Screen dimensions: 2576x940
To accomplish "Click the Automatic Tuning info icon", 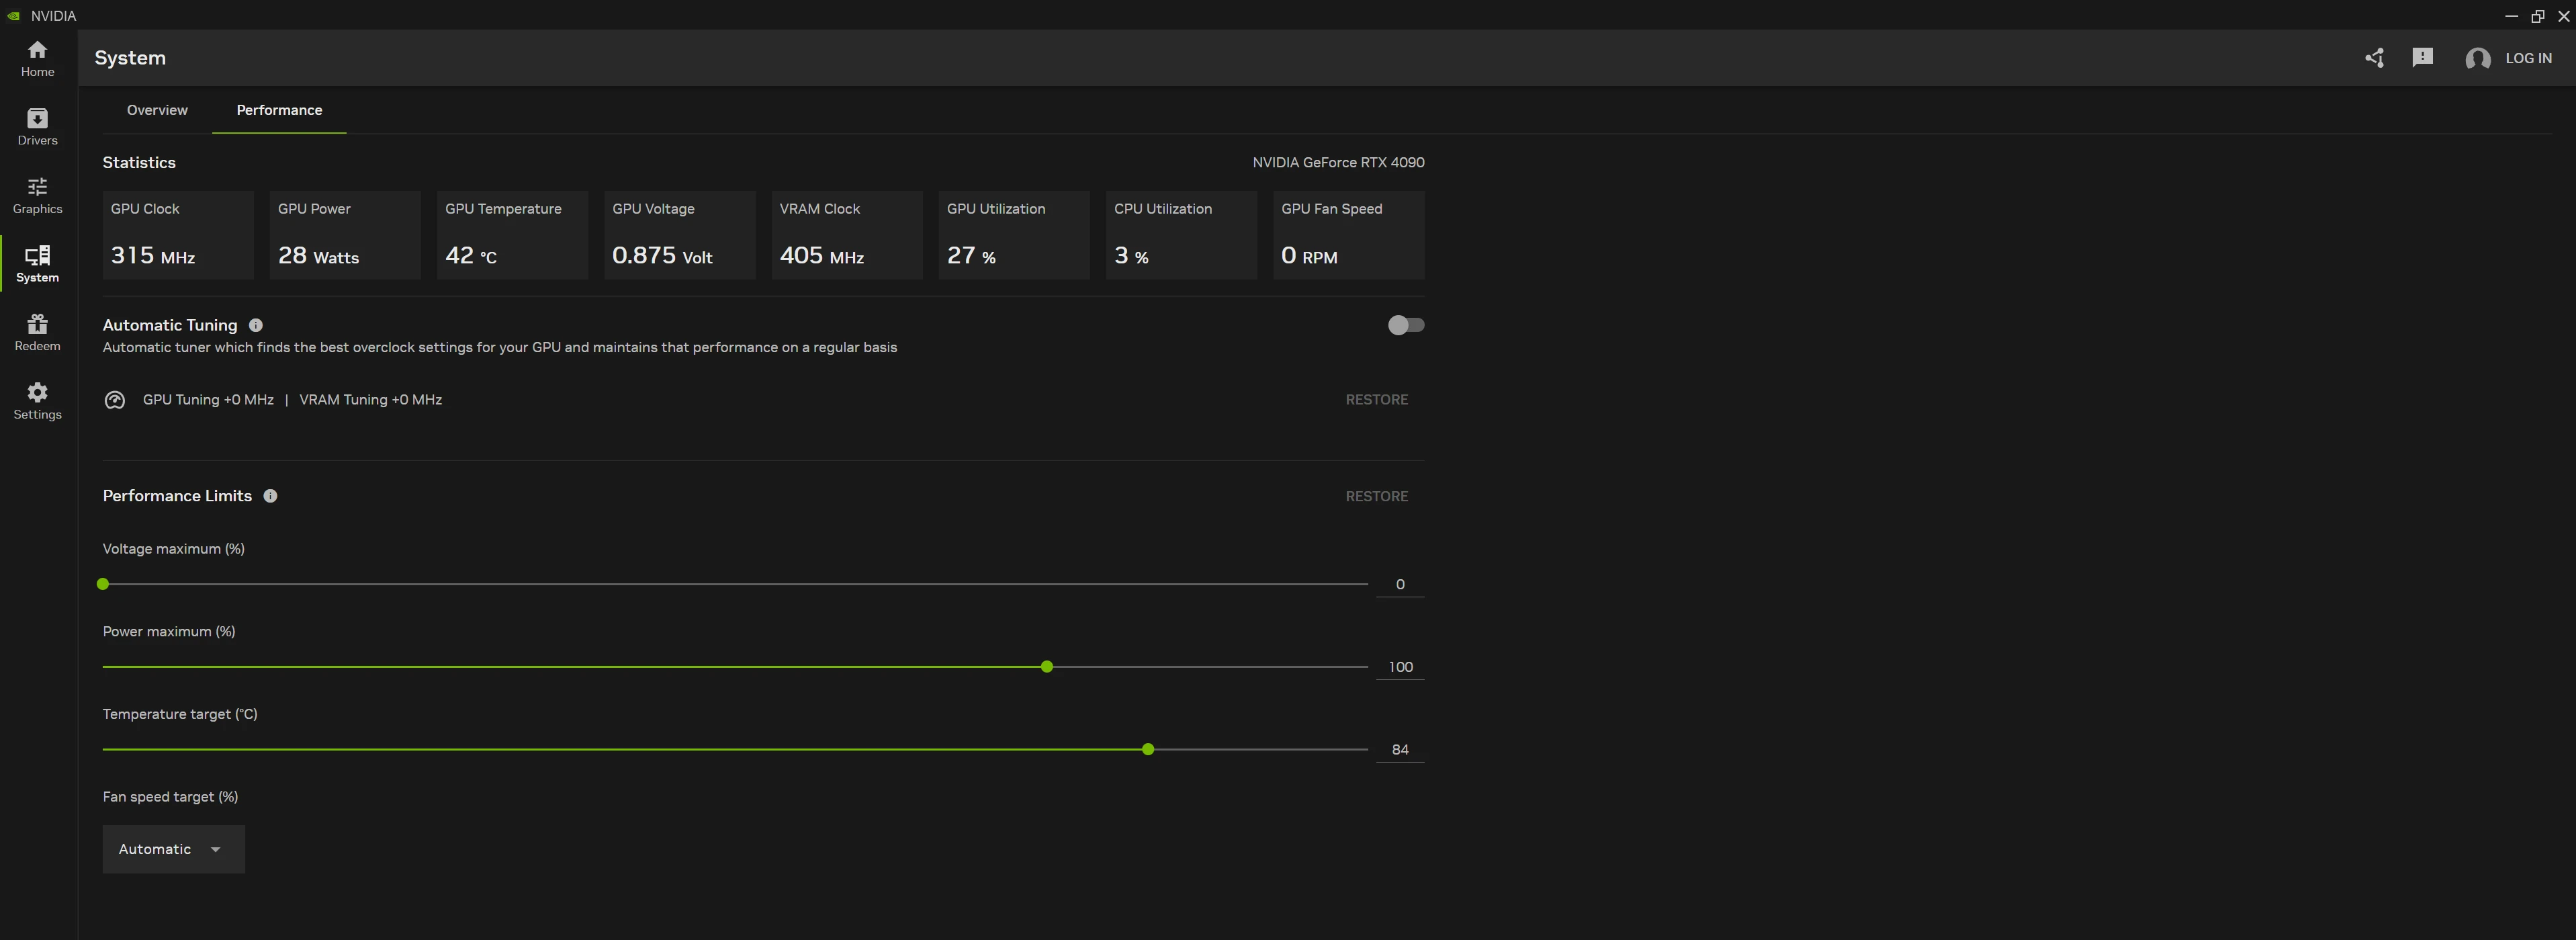I will (256, 325).
